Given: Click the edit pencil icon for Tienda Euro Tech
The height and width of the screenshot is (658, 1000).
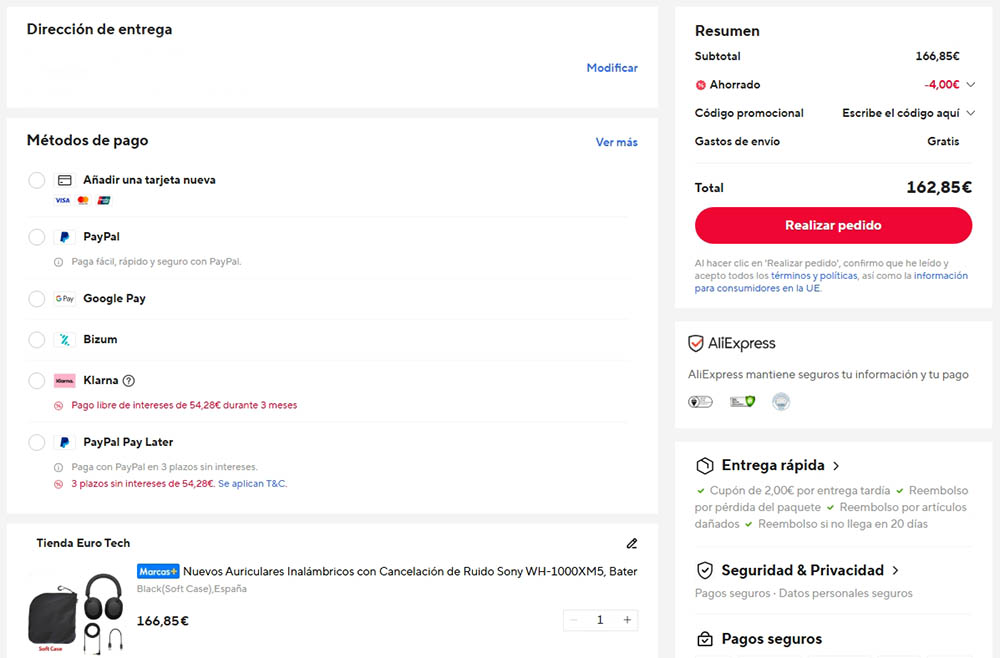Looking at the screenshot, I should pos(631,543).
